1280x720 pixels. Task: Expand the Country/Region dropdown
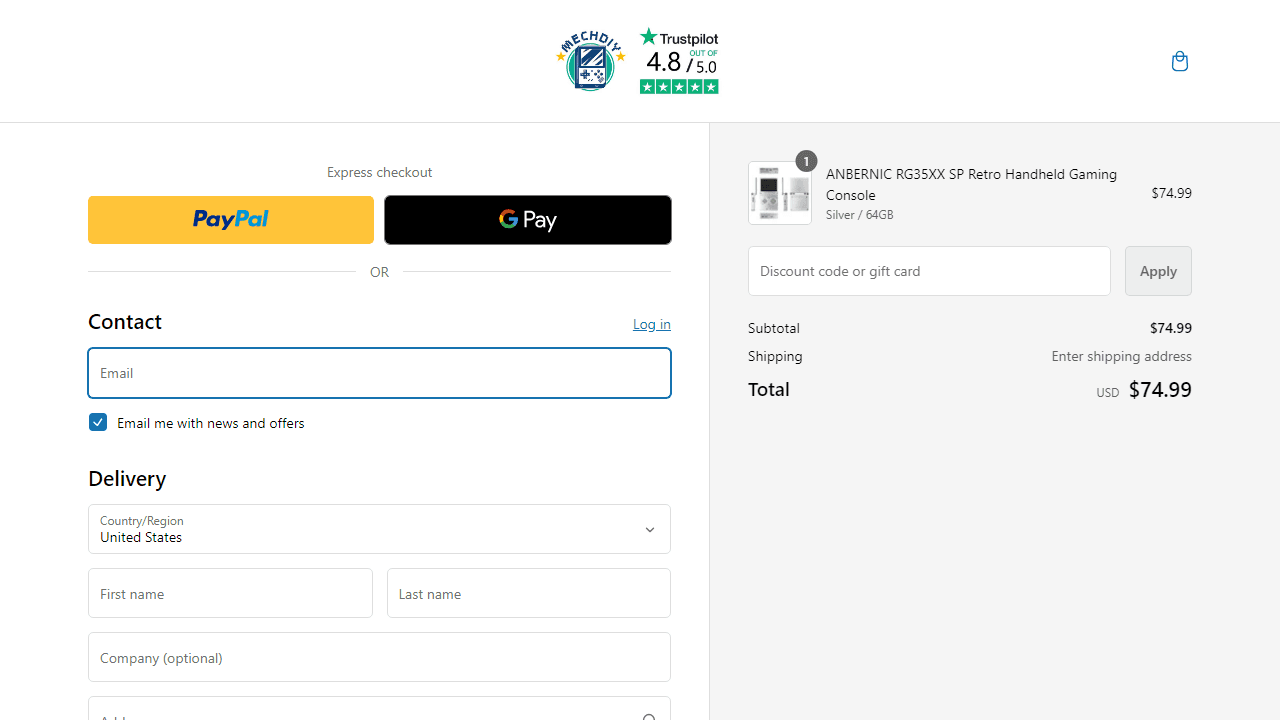point(379,529)
